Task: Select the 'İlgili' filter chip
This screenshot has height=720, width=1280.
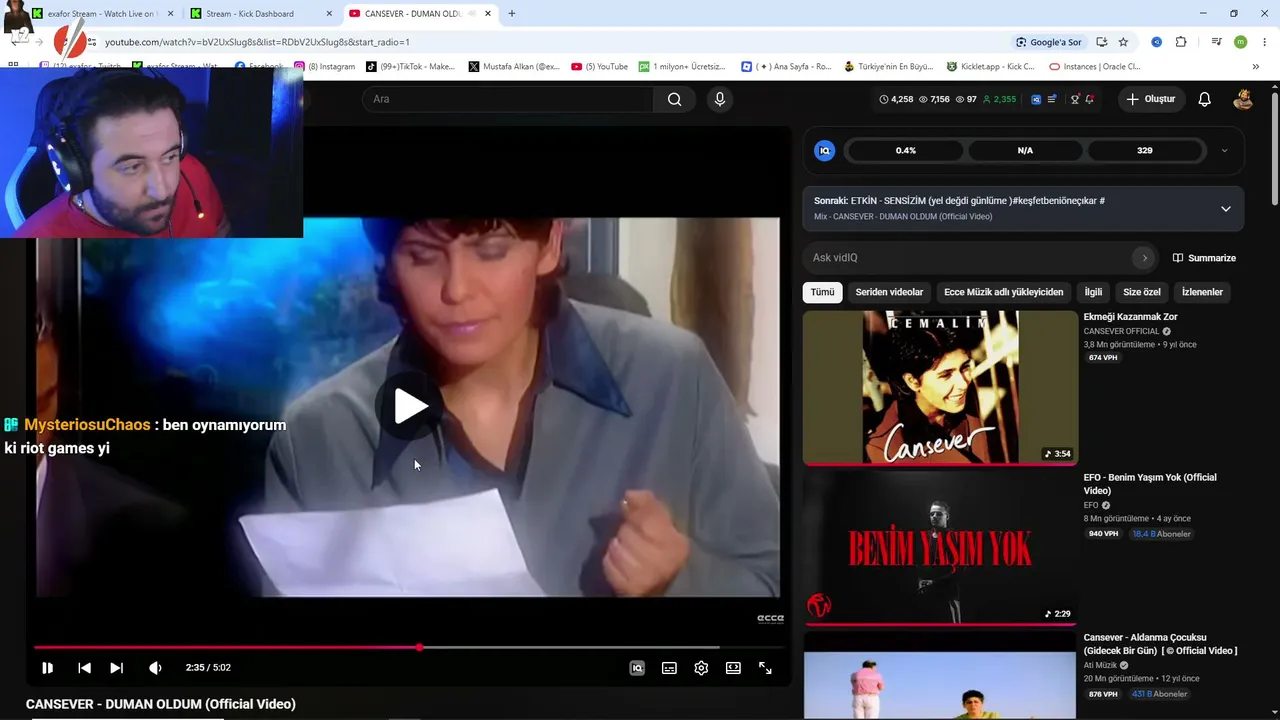Action: coord(1093,292)
